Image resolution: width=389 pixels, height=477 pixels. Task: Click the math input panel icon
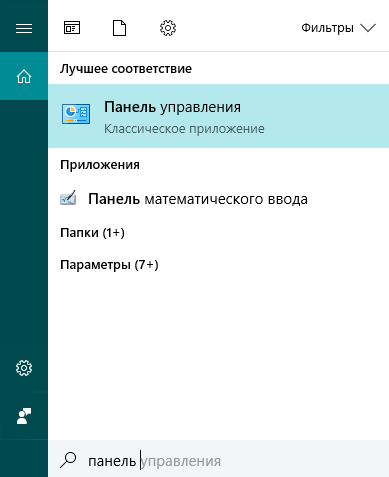[68, 198]
